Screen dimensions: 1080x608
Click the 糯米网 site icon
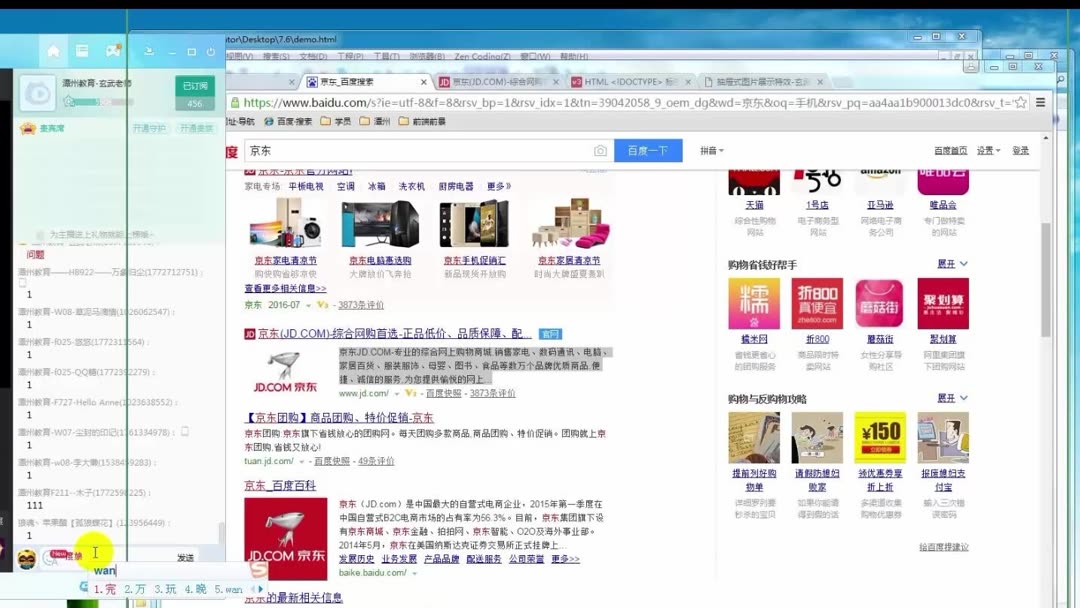click(x=755, y=303)
